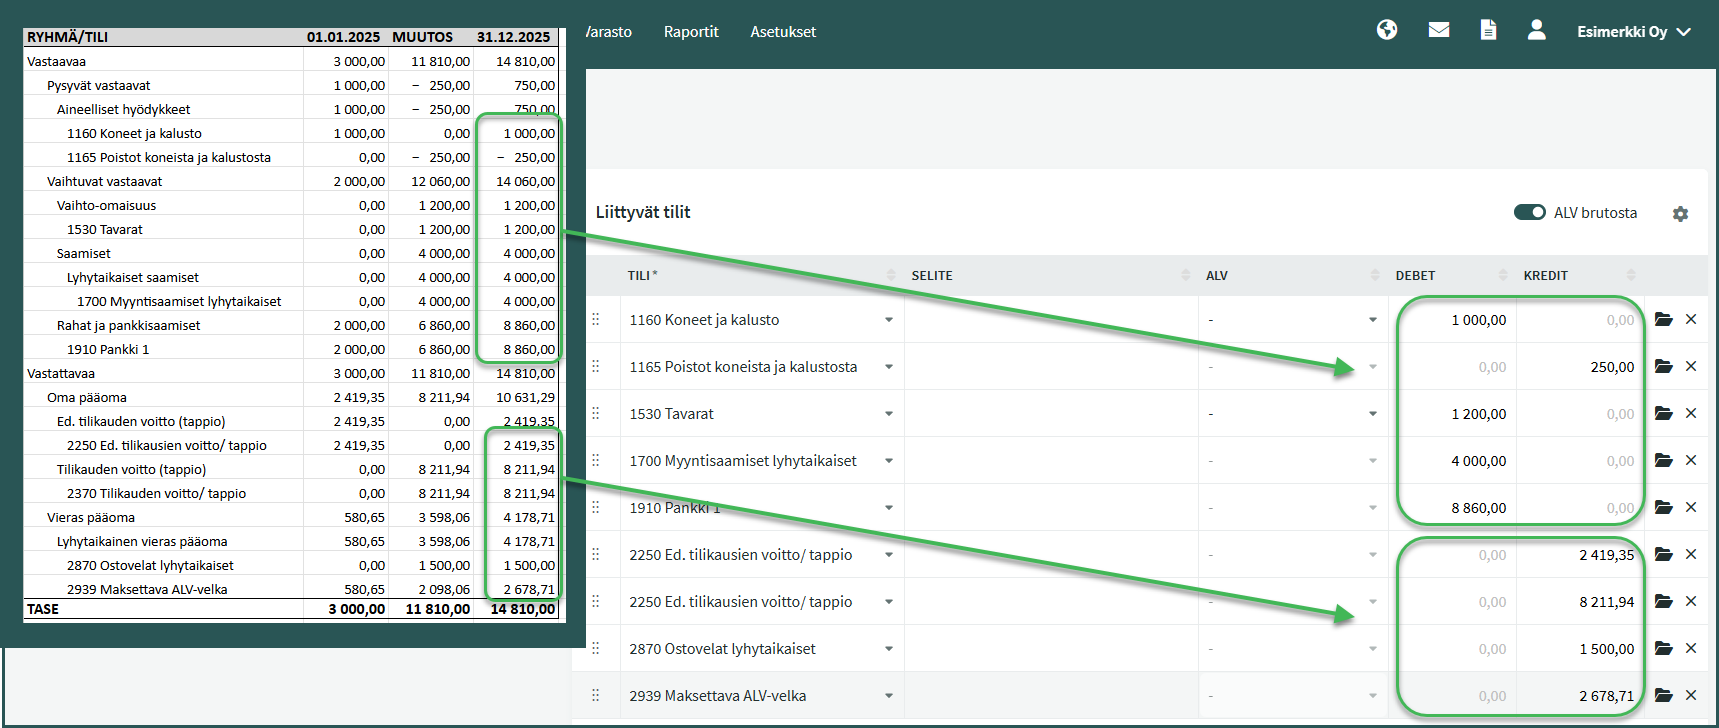Click drag handle of 1165 Poistot row

pos(596,367)
